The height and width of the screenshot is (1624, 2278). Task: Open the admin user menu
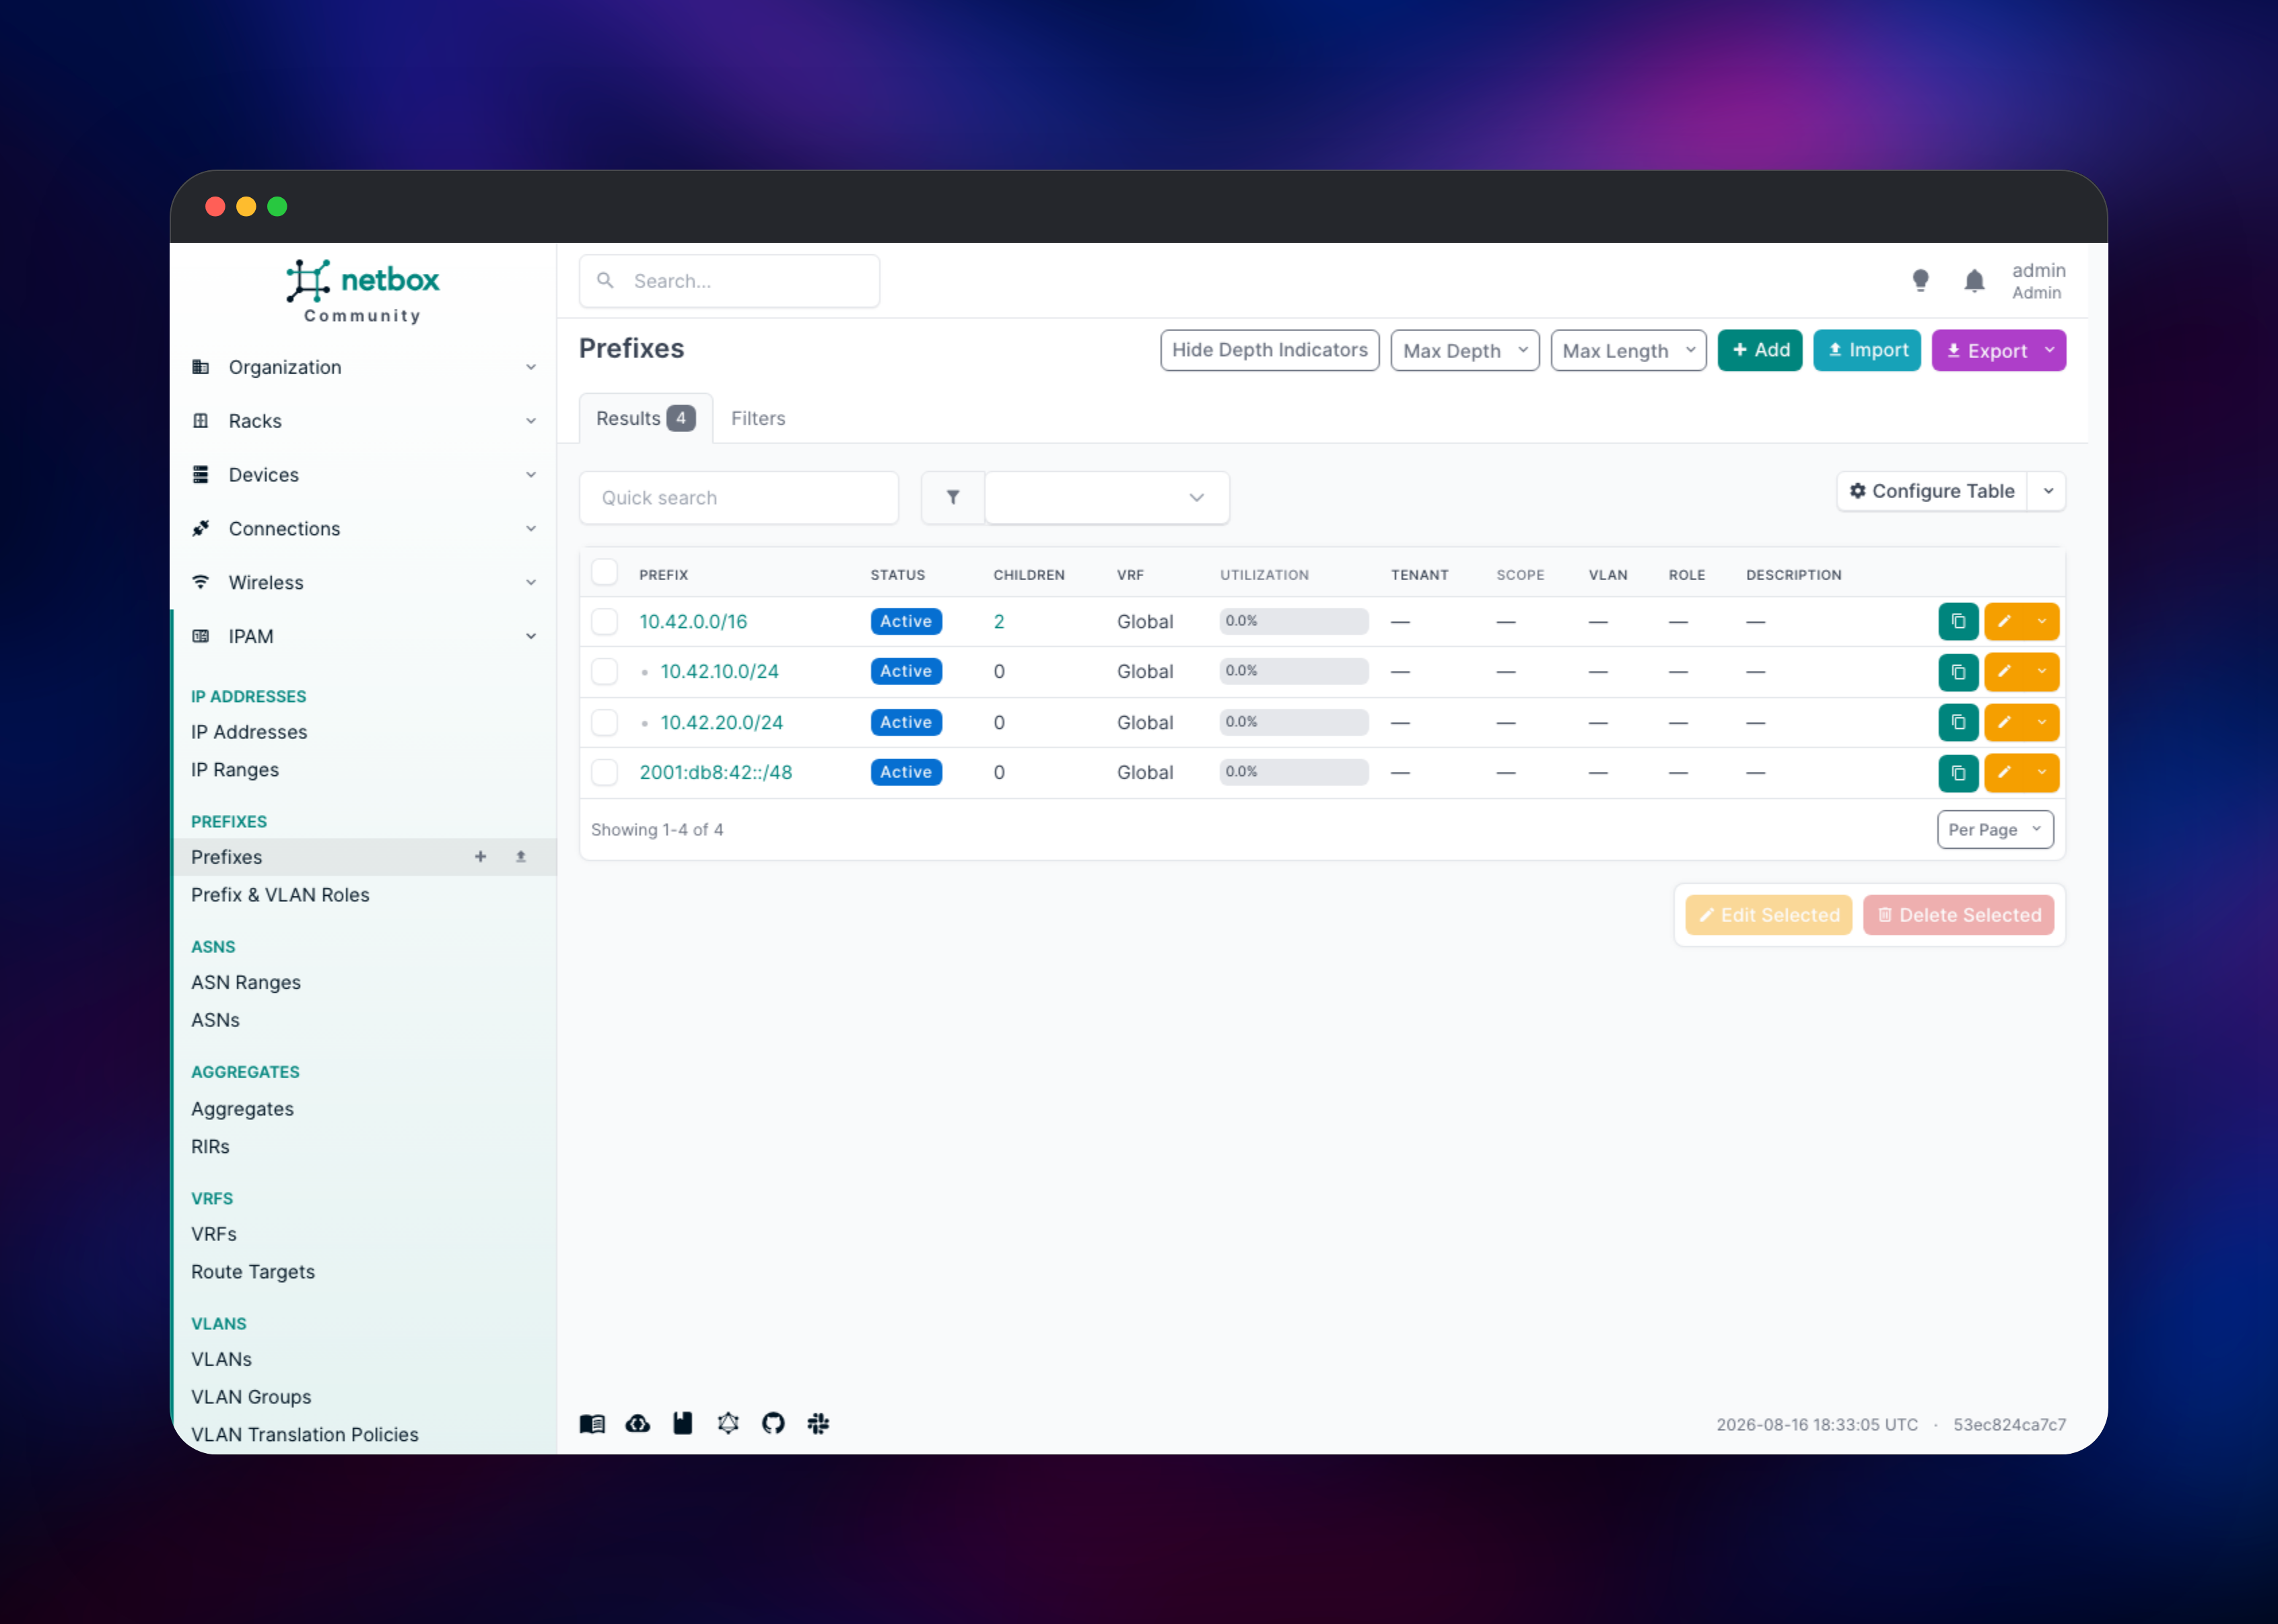tap(2038, 281)
